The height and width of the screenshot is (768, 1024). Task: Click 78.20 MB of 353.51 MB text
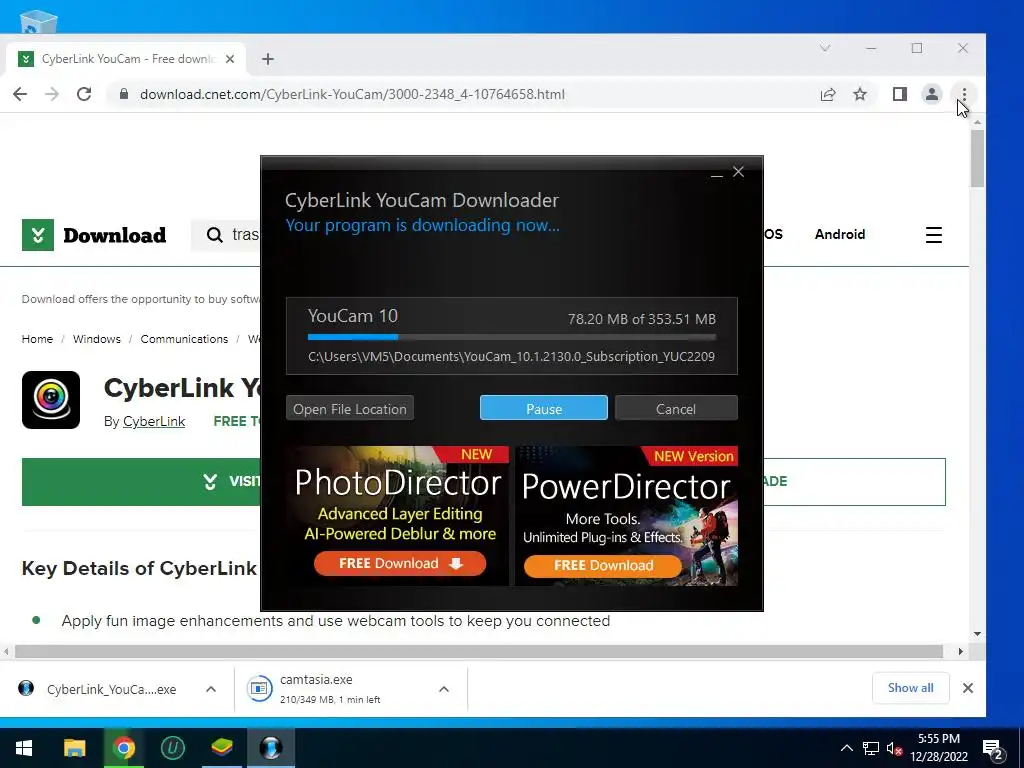click(x=642, y=319)
